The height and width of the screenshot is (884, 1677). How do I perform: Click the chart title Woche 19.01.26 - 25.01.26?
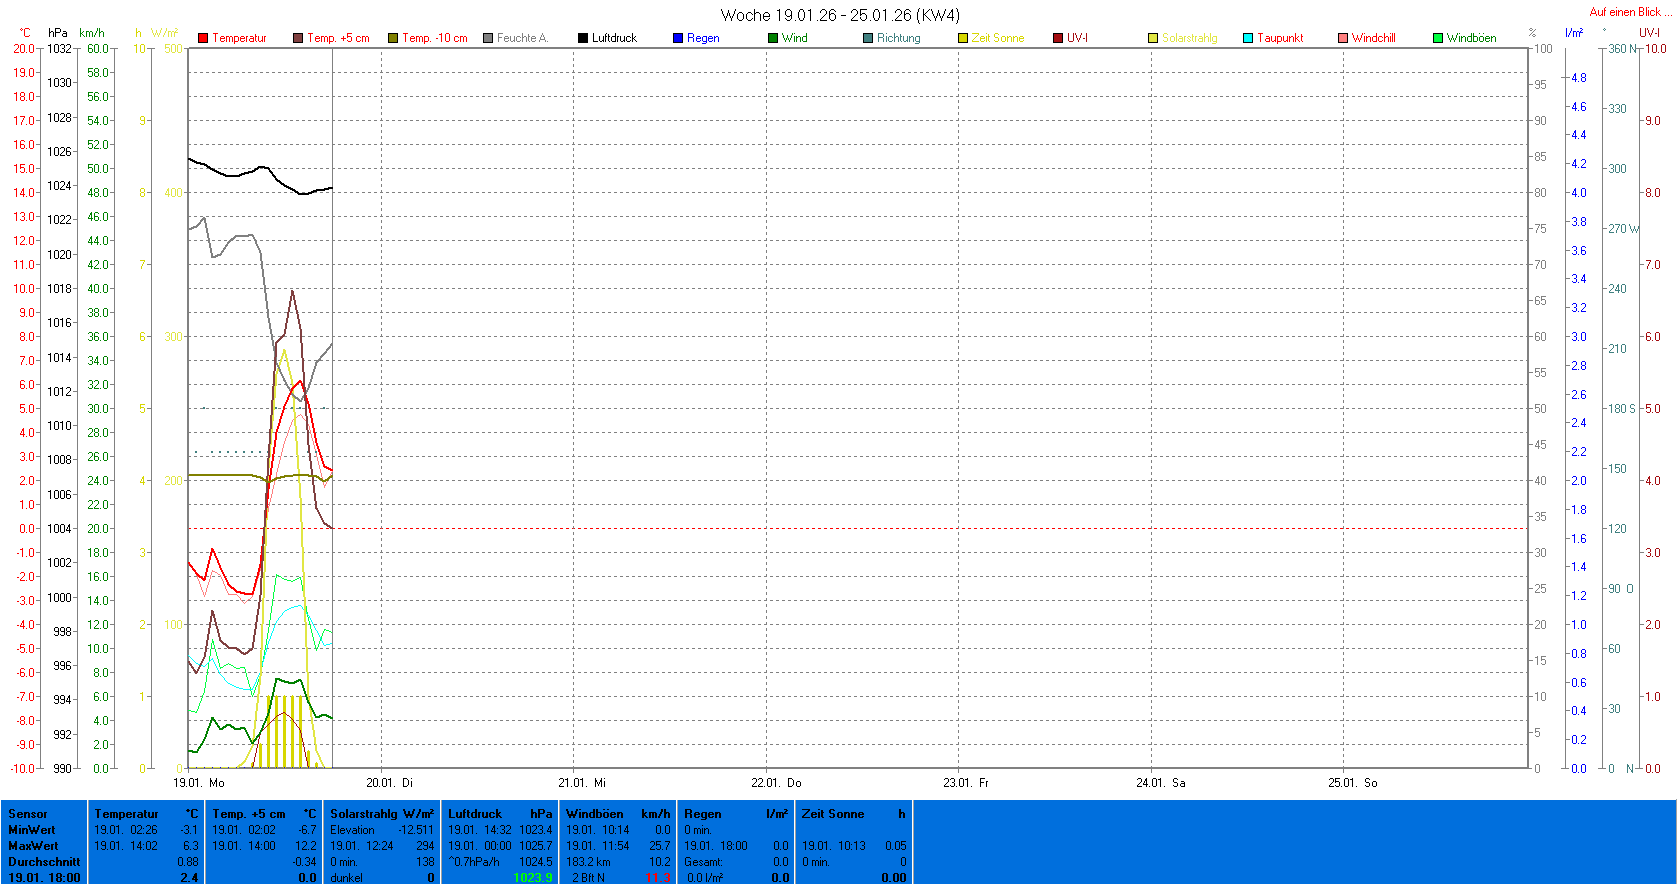pyautogui.click(x=839, y=15)
